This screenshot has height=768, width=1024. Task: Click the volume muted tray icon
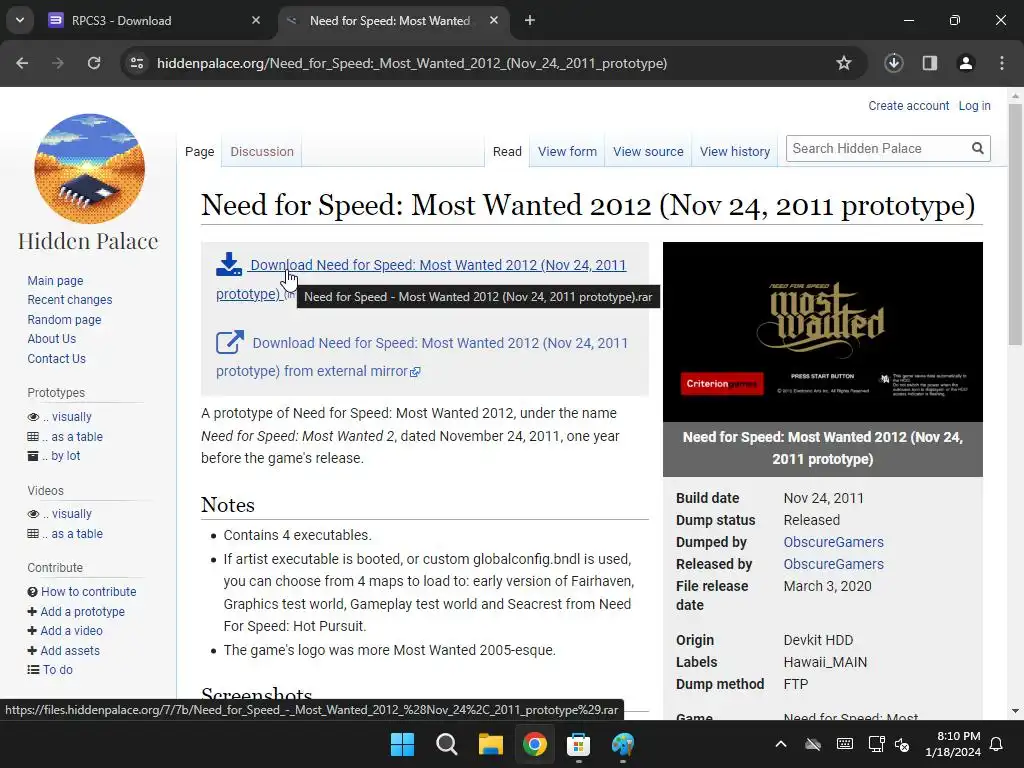coord(902,744)
